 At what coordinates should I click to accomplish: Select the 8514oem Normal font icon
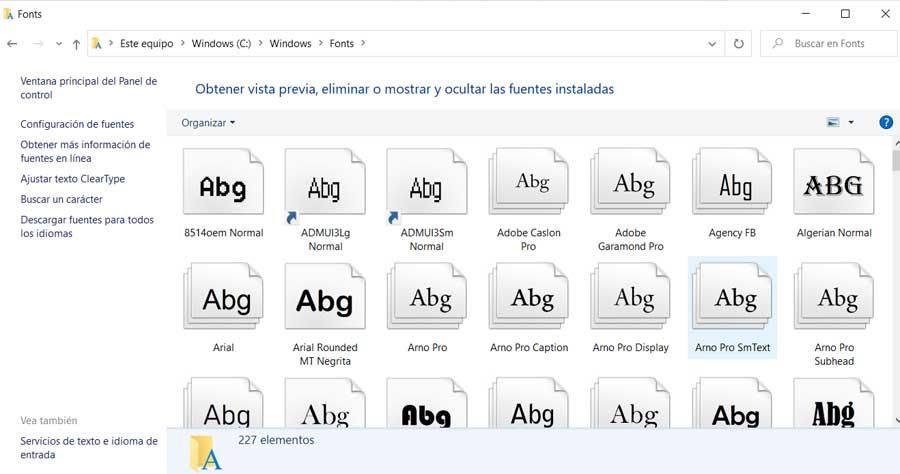(x=223, y=182)
